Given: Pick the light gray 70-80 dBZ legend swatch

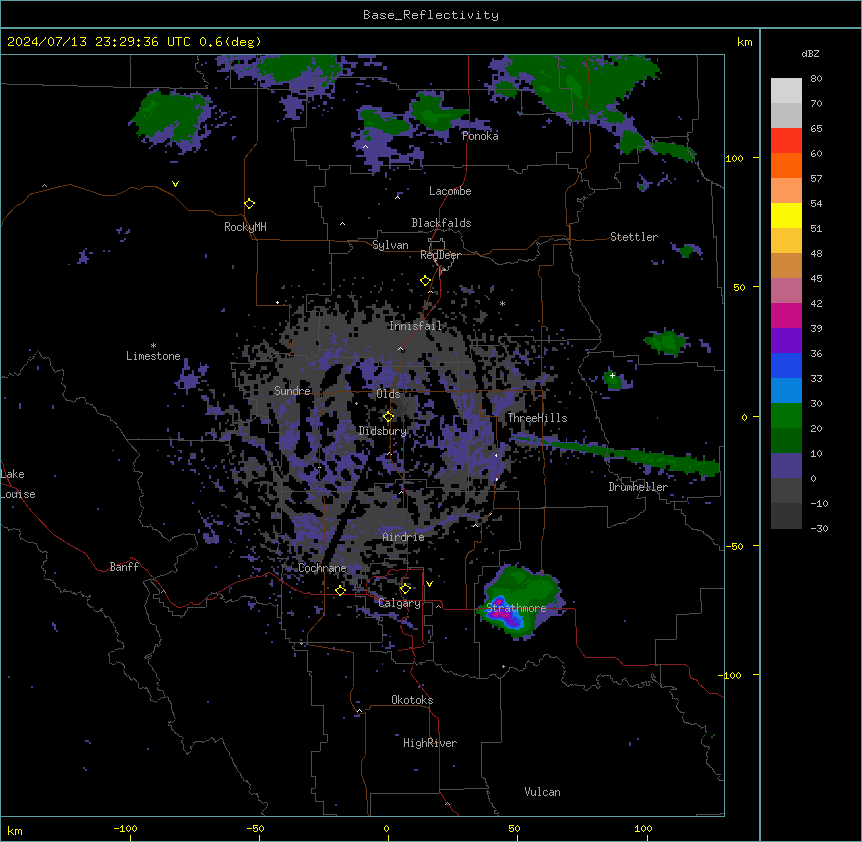Looking at the screenshot, I should (786, 91).
